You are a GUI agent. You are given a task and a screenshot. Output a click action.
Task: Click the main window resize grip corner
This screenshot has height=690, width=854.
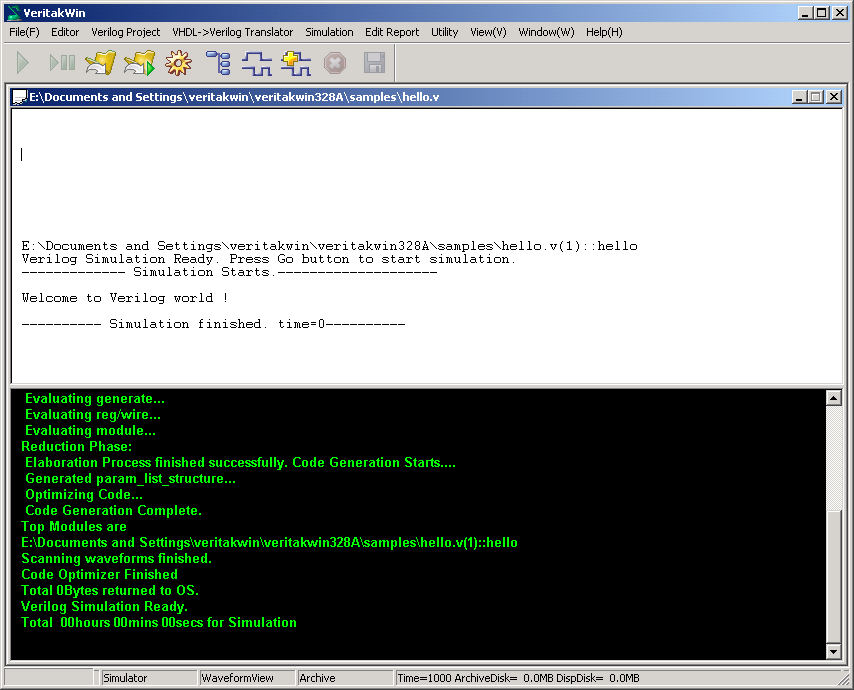pos(845,680)
